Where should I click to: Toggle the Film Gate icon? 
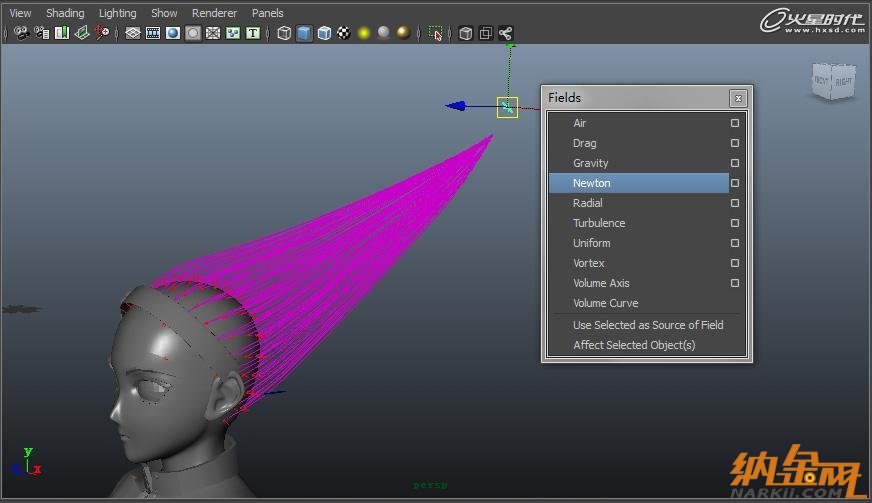(152, 33)
